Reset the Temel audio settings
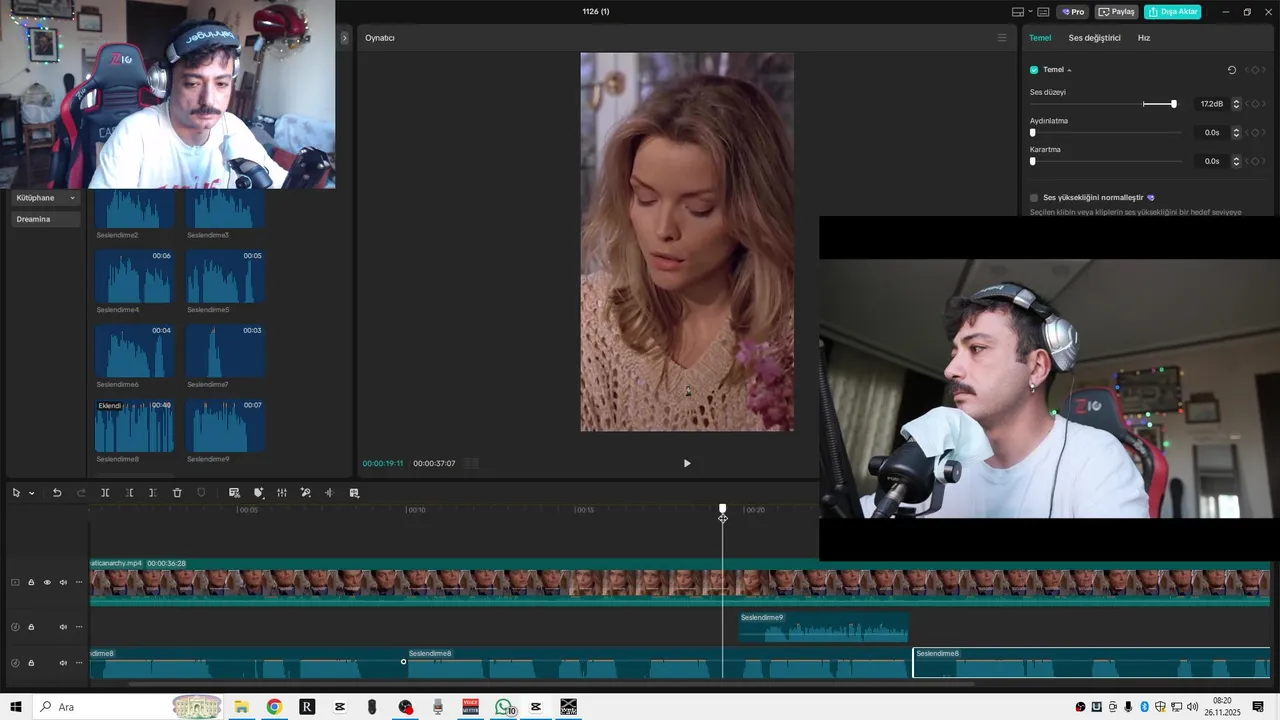The width and height of the screenshot is (1280, 720). click(x=1231, y=70)
